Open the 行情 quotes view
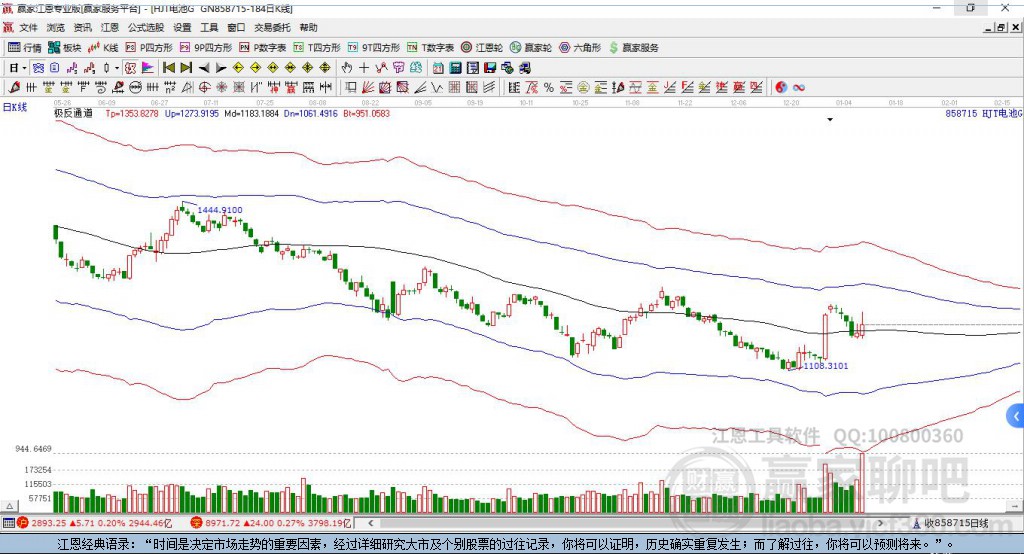1024x554 pixels. pos(24,48)
